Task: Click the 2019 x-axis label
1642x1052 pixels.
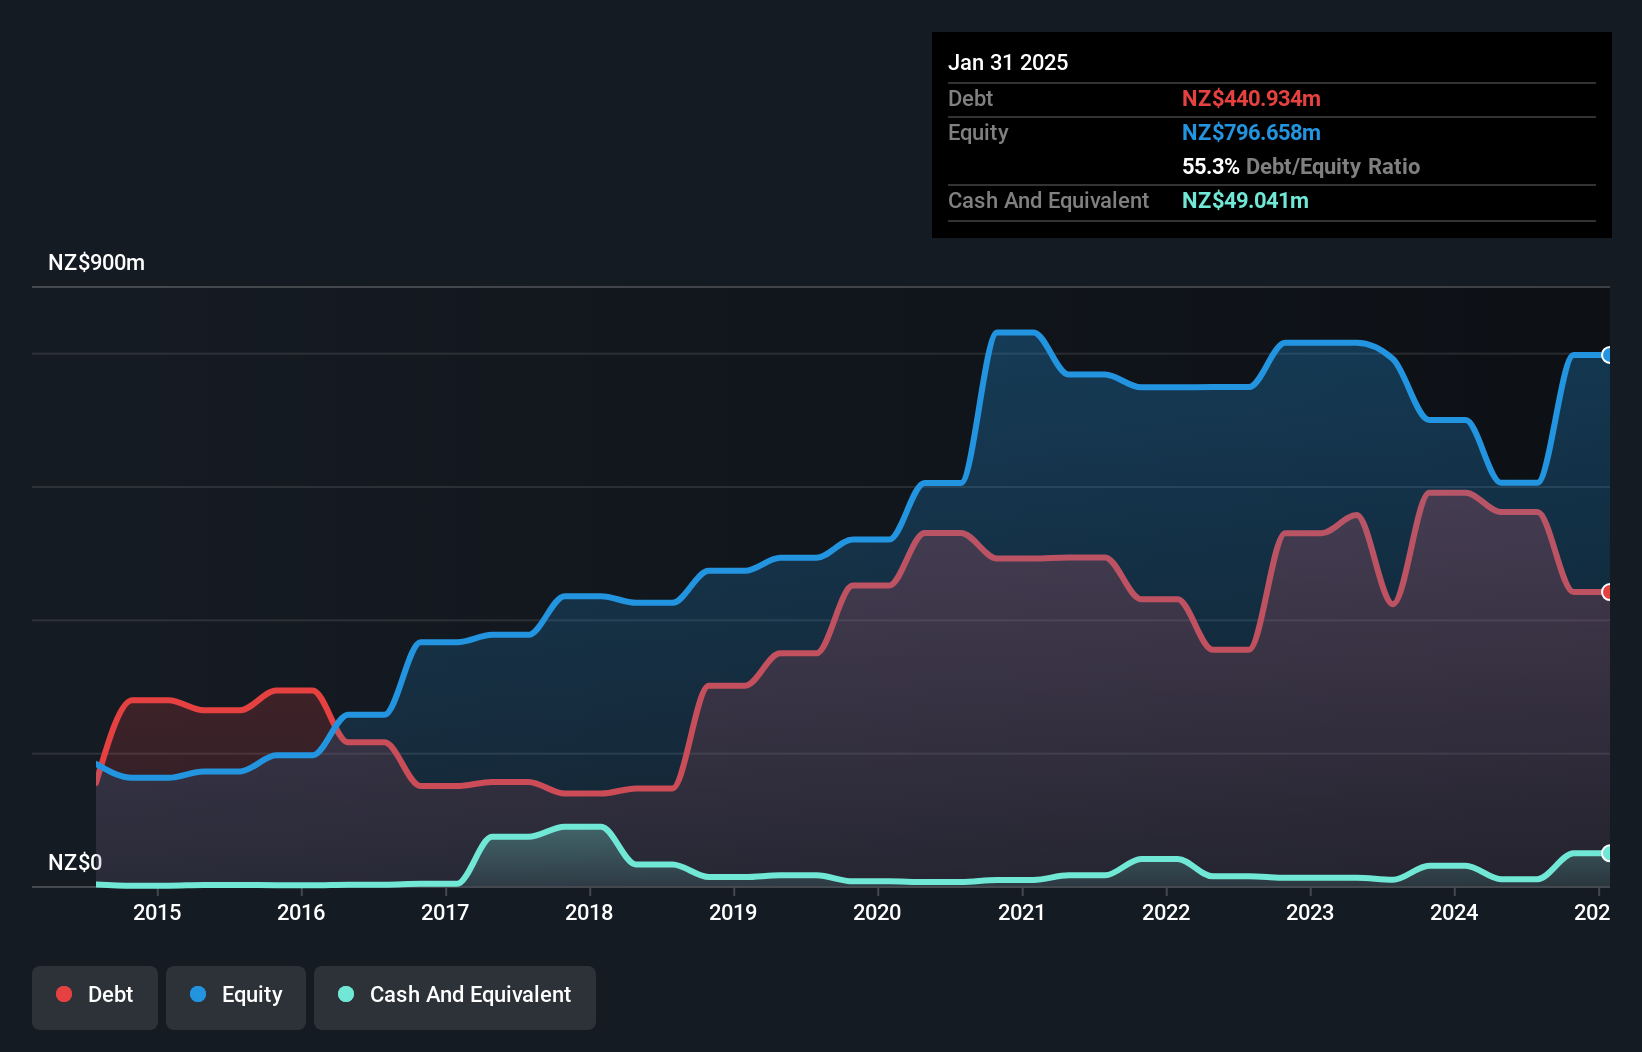Action: (733, 912)
